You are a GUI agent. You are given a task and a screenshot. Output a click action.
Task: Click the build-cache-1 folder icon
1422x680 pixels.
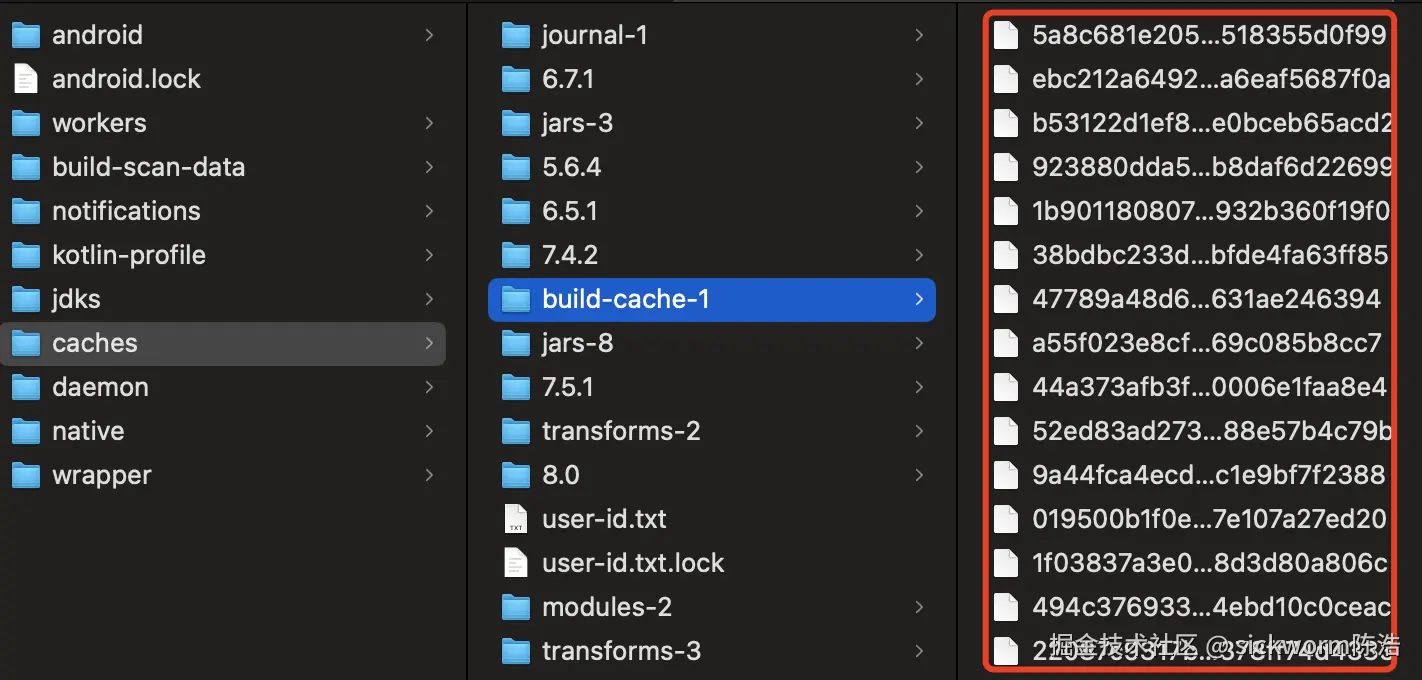[515, 300]
